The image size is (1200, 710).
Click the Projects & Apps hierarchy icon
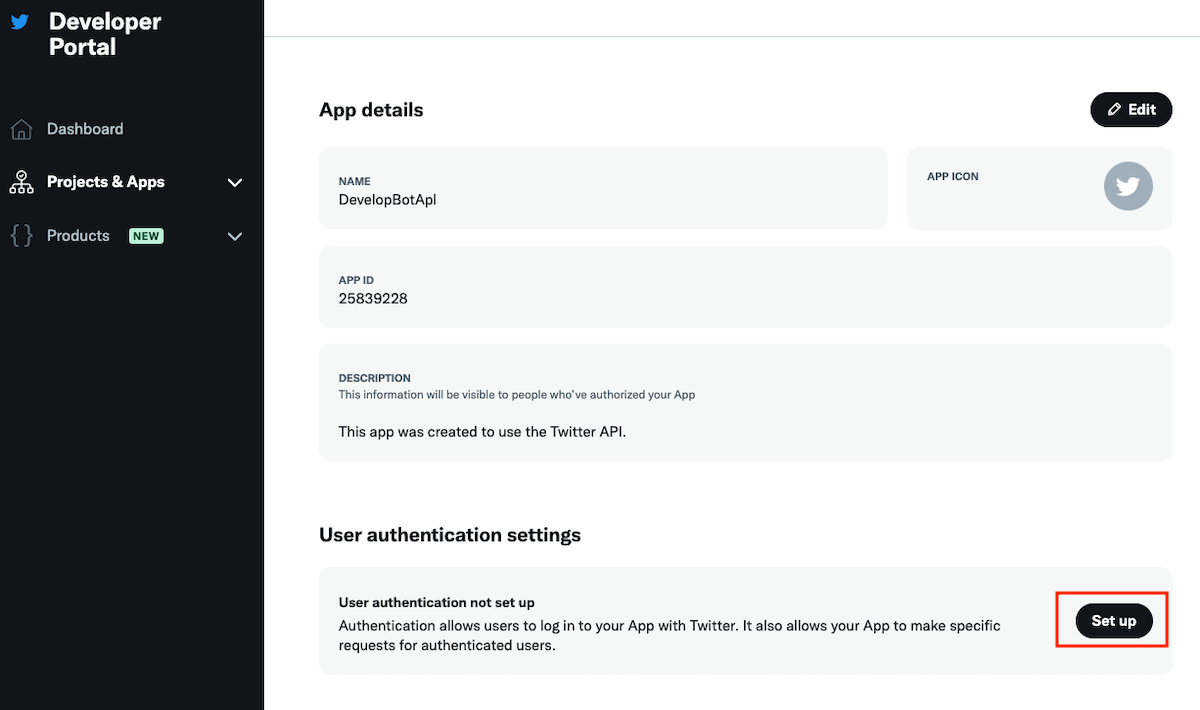[20, 182]
